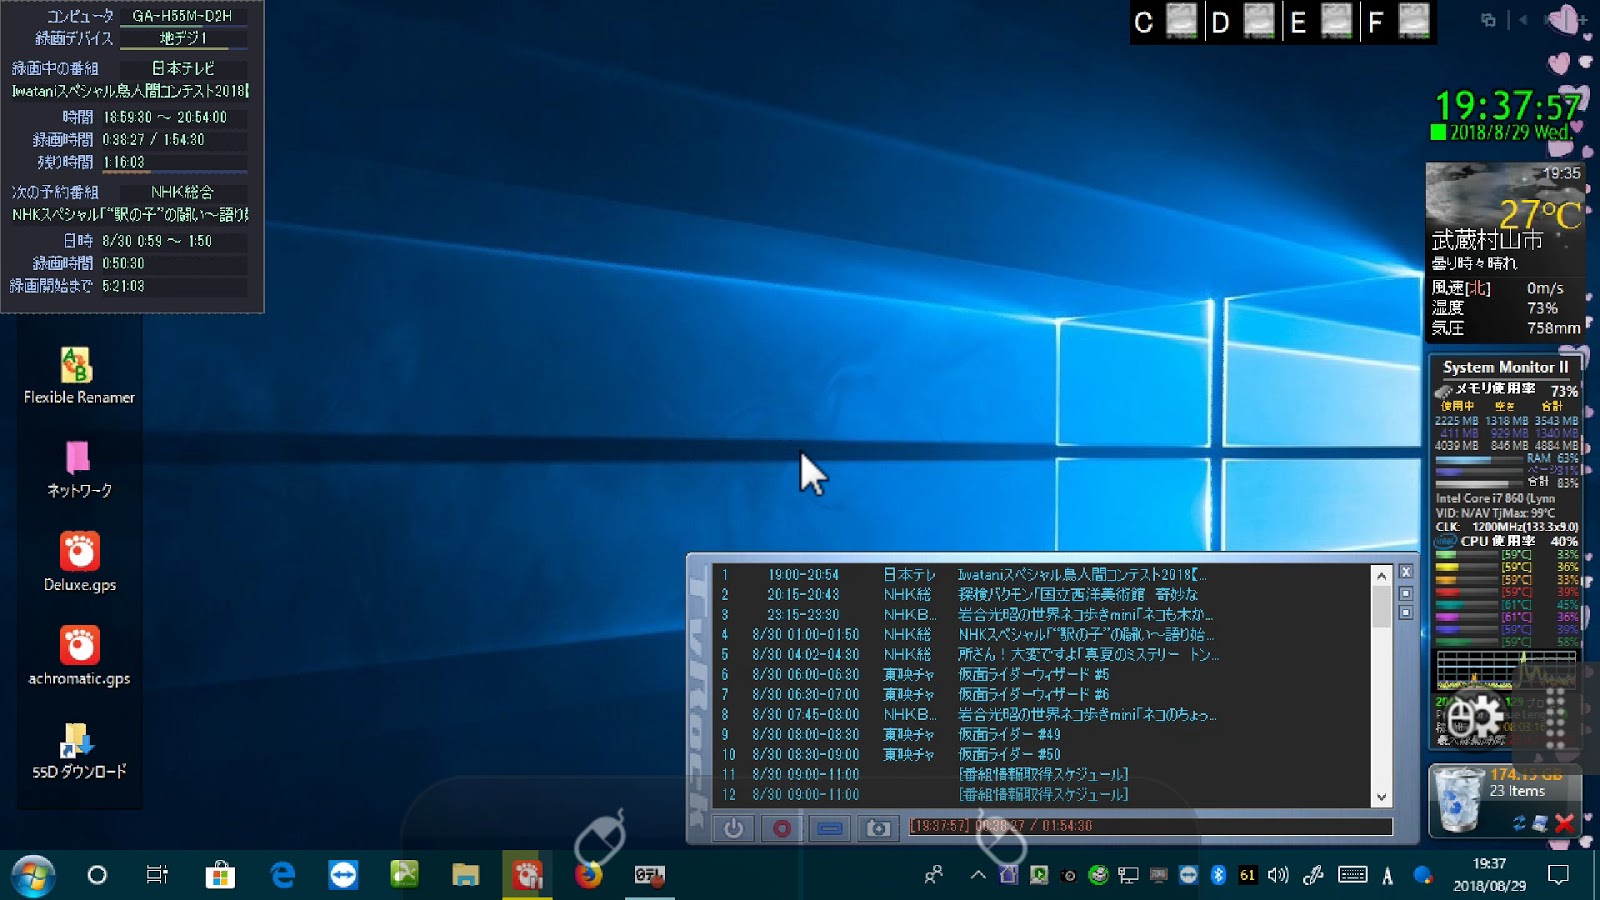Open the Action Center notifications
Image resolution: width=1600 pixels, height=900 pixels.
click(1558, 875)
